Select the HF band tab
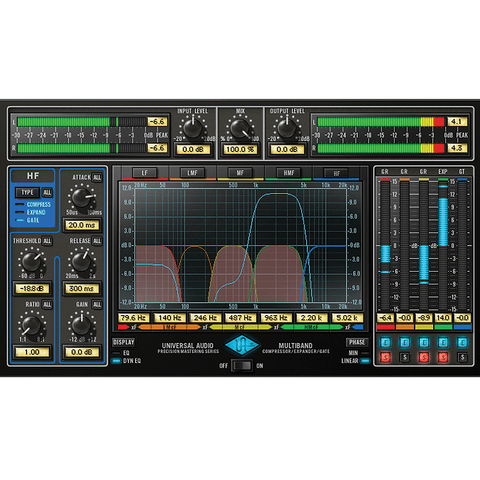The image size is (480, 480). [x=336, y=173]
